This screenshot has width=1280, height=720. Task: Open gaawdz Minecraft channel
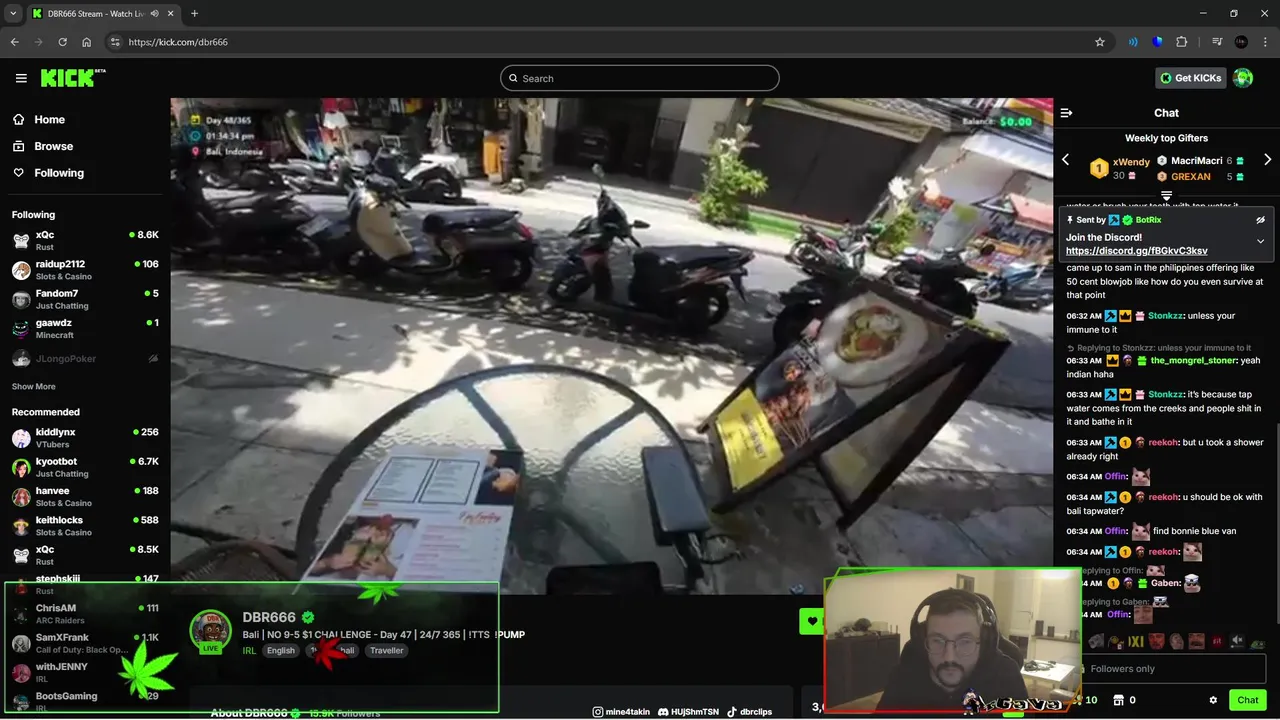pos(85,328)
